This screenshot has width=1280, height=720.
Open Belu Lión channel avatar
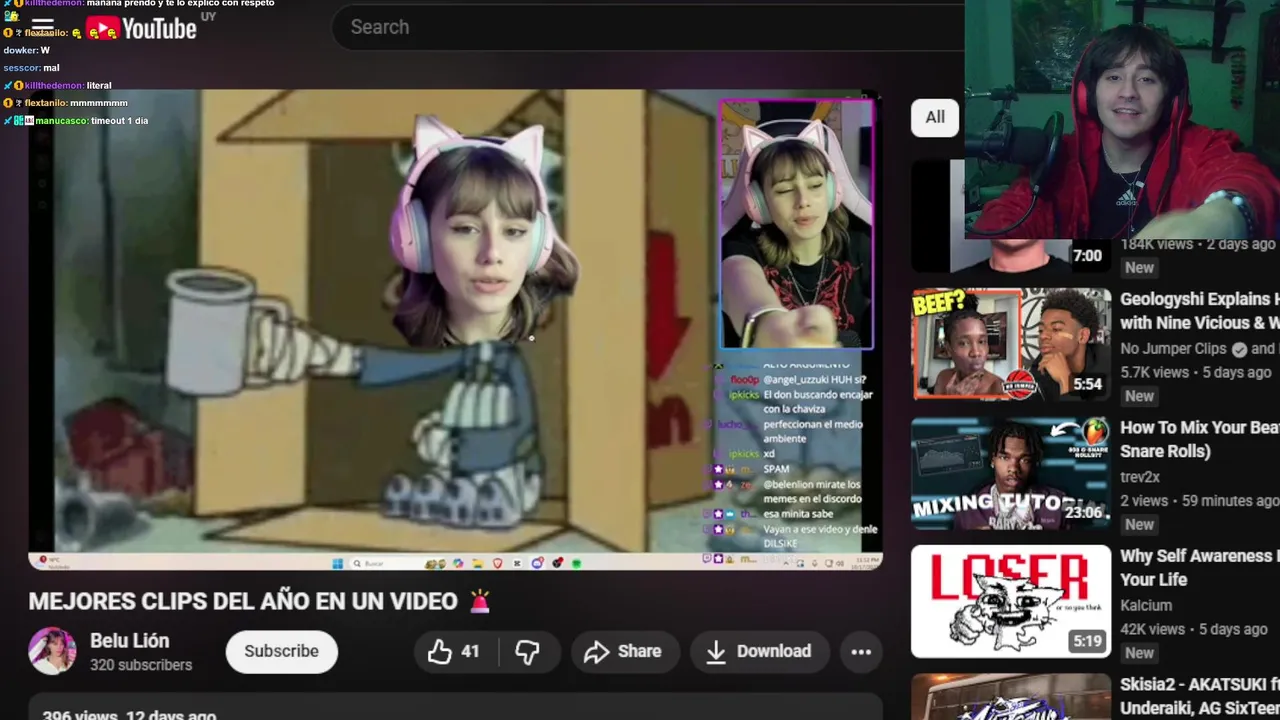tap(52, 651)
